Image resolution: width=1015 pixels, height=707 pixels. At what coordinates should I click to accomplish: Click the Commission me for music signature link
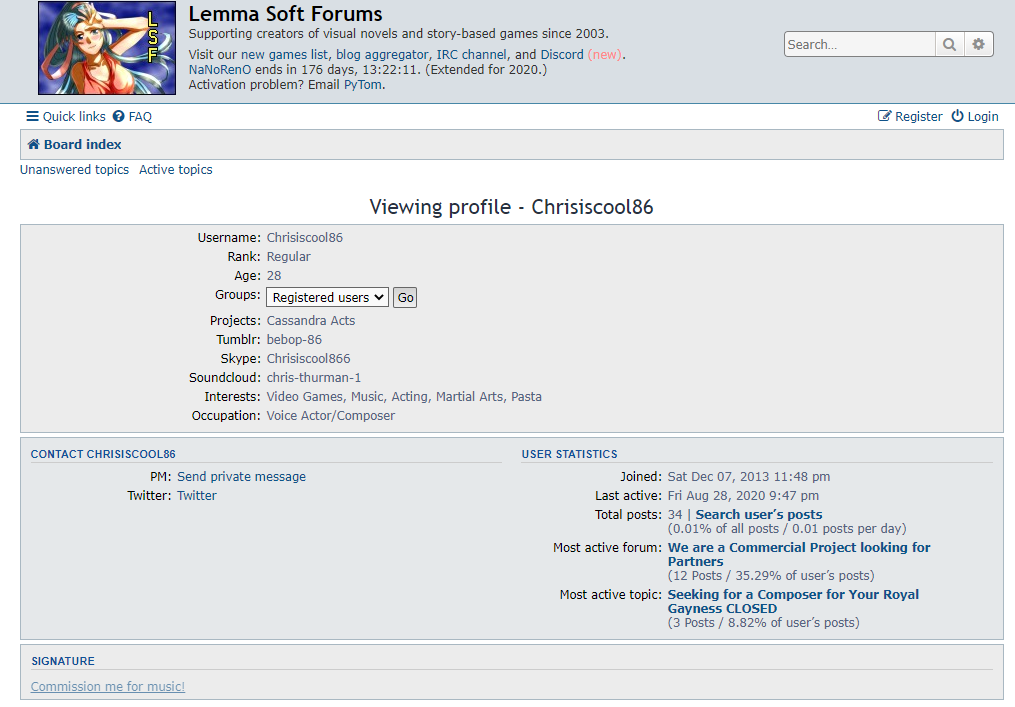107,686
